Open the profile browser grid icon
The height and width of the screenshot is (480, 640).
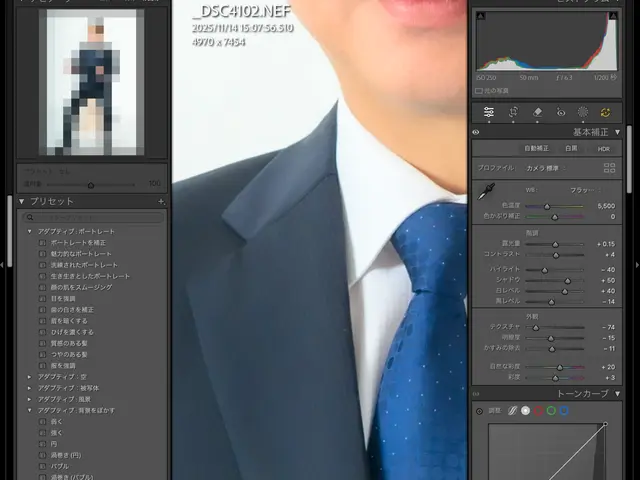[x=609, y=168]
